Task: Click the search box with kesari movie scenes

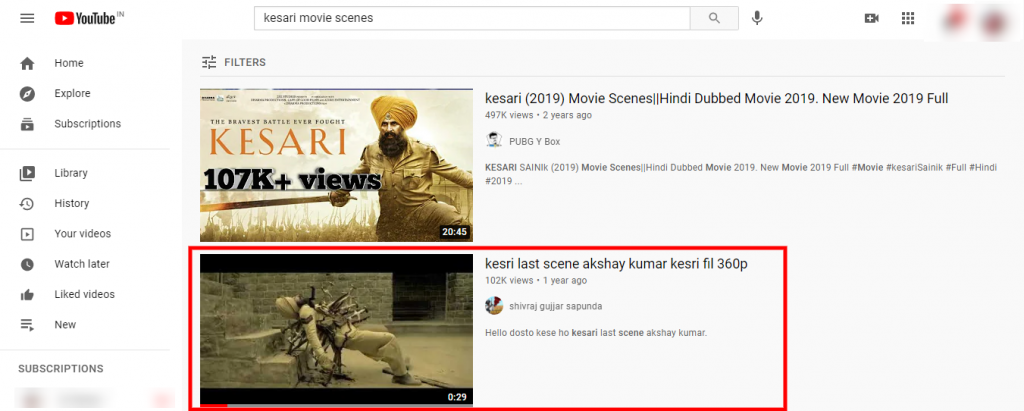Action: click(x=472, y=18)
